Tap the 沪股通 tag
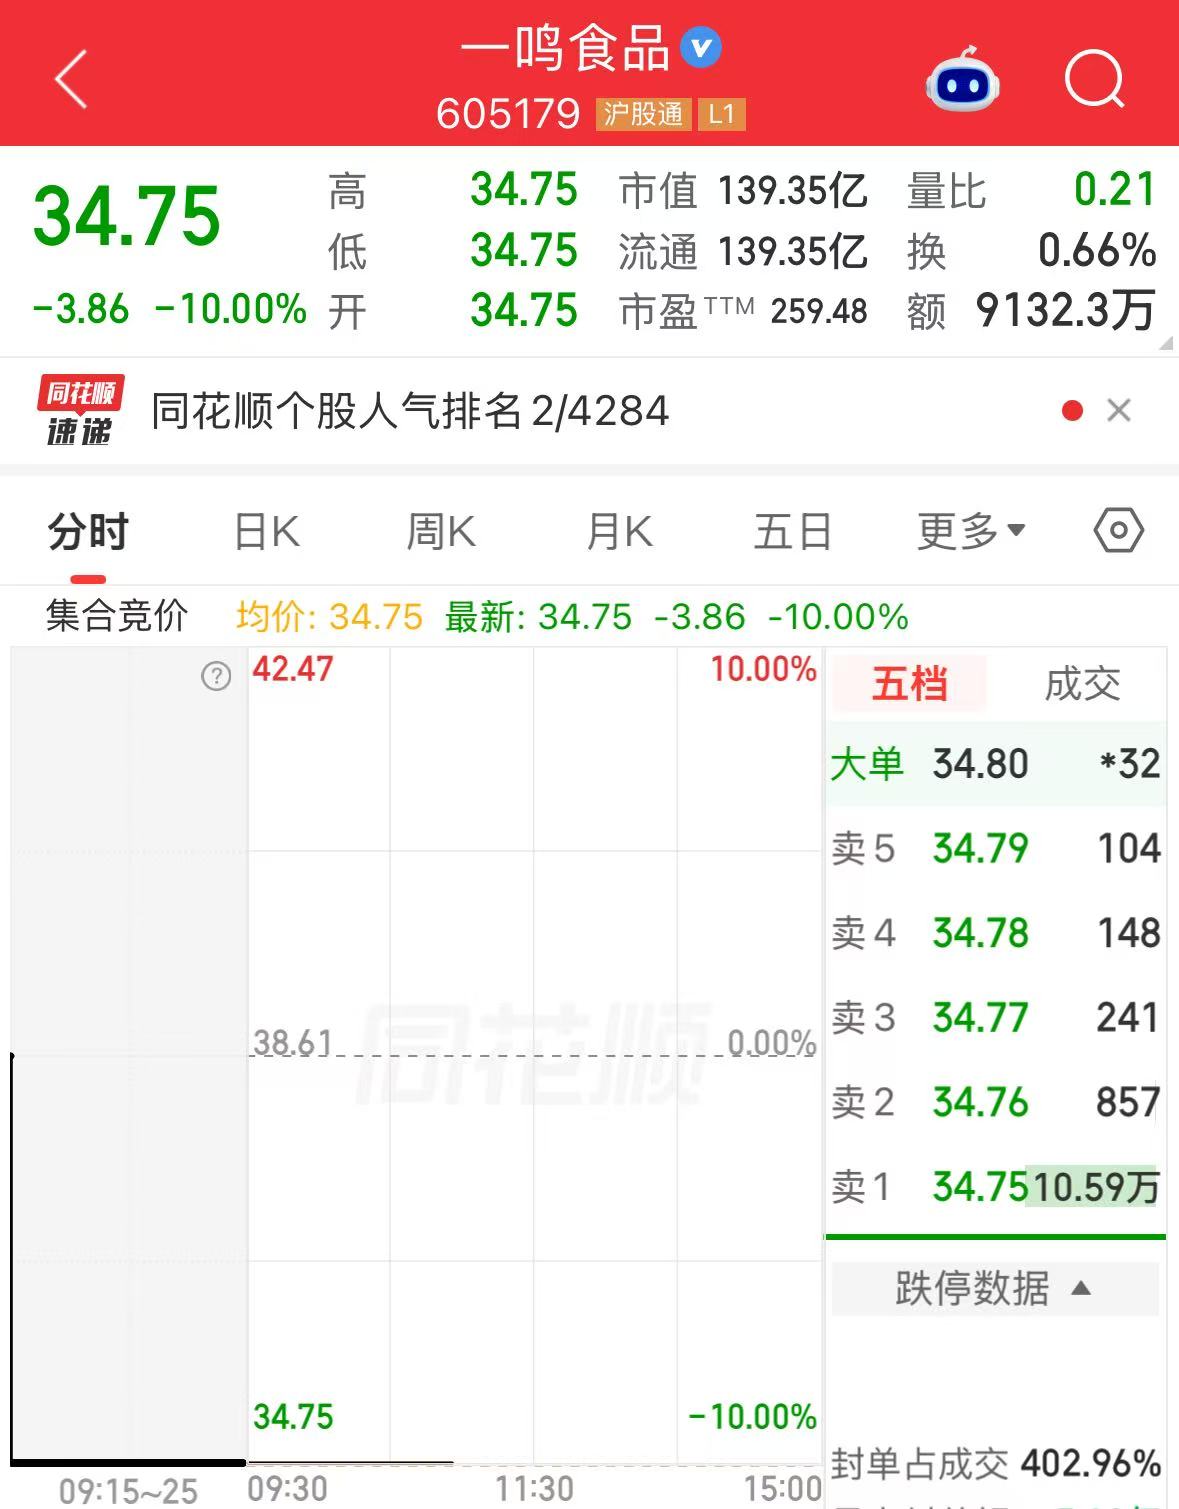Image resolution: width=1179 pixels, height=1509 pixels. [643, 114]
